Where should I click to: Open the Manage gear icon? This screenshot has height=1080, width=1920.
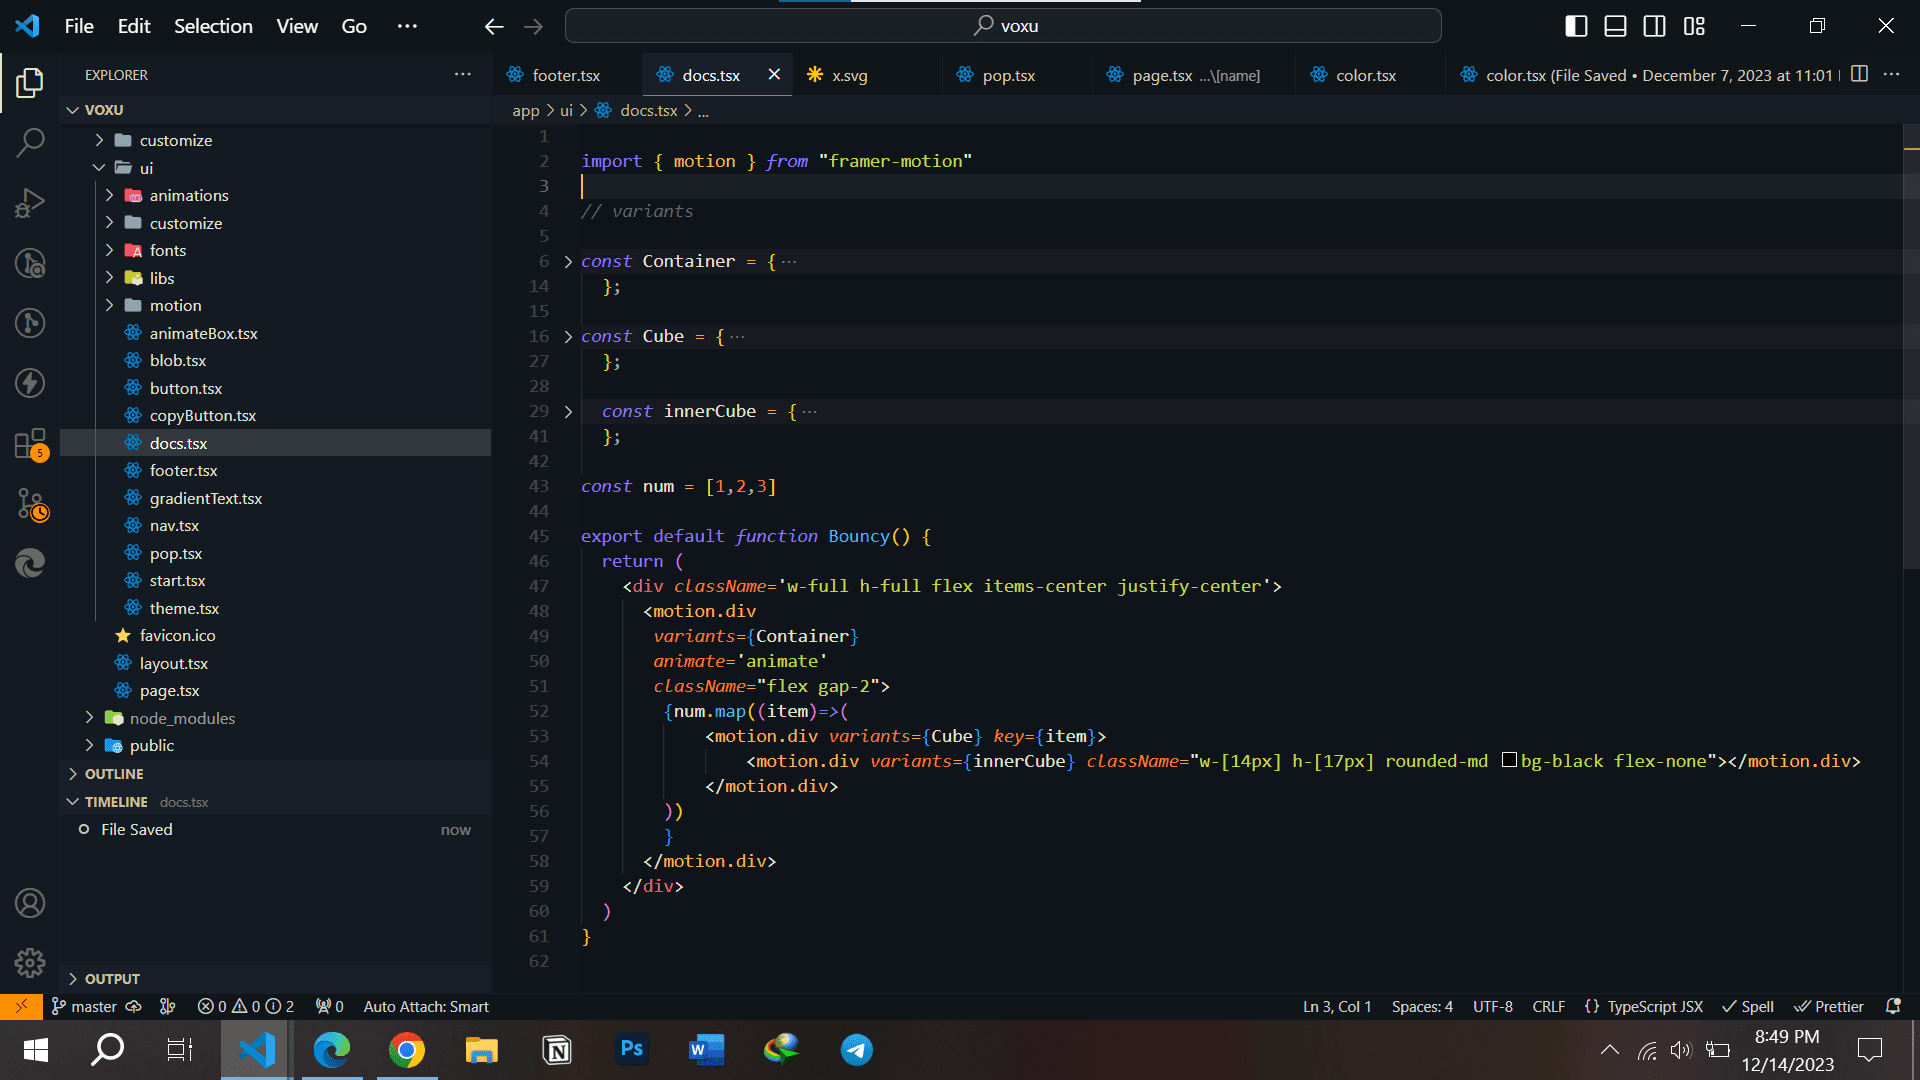(30, 963)
